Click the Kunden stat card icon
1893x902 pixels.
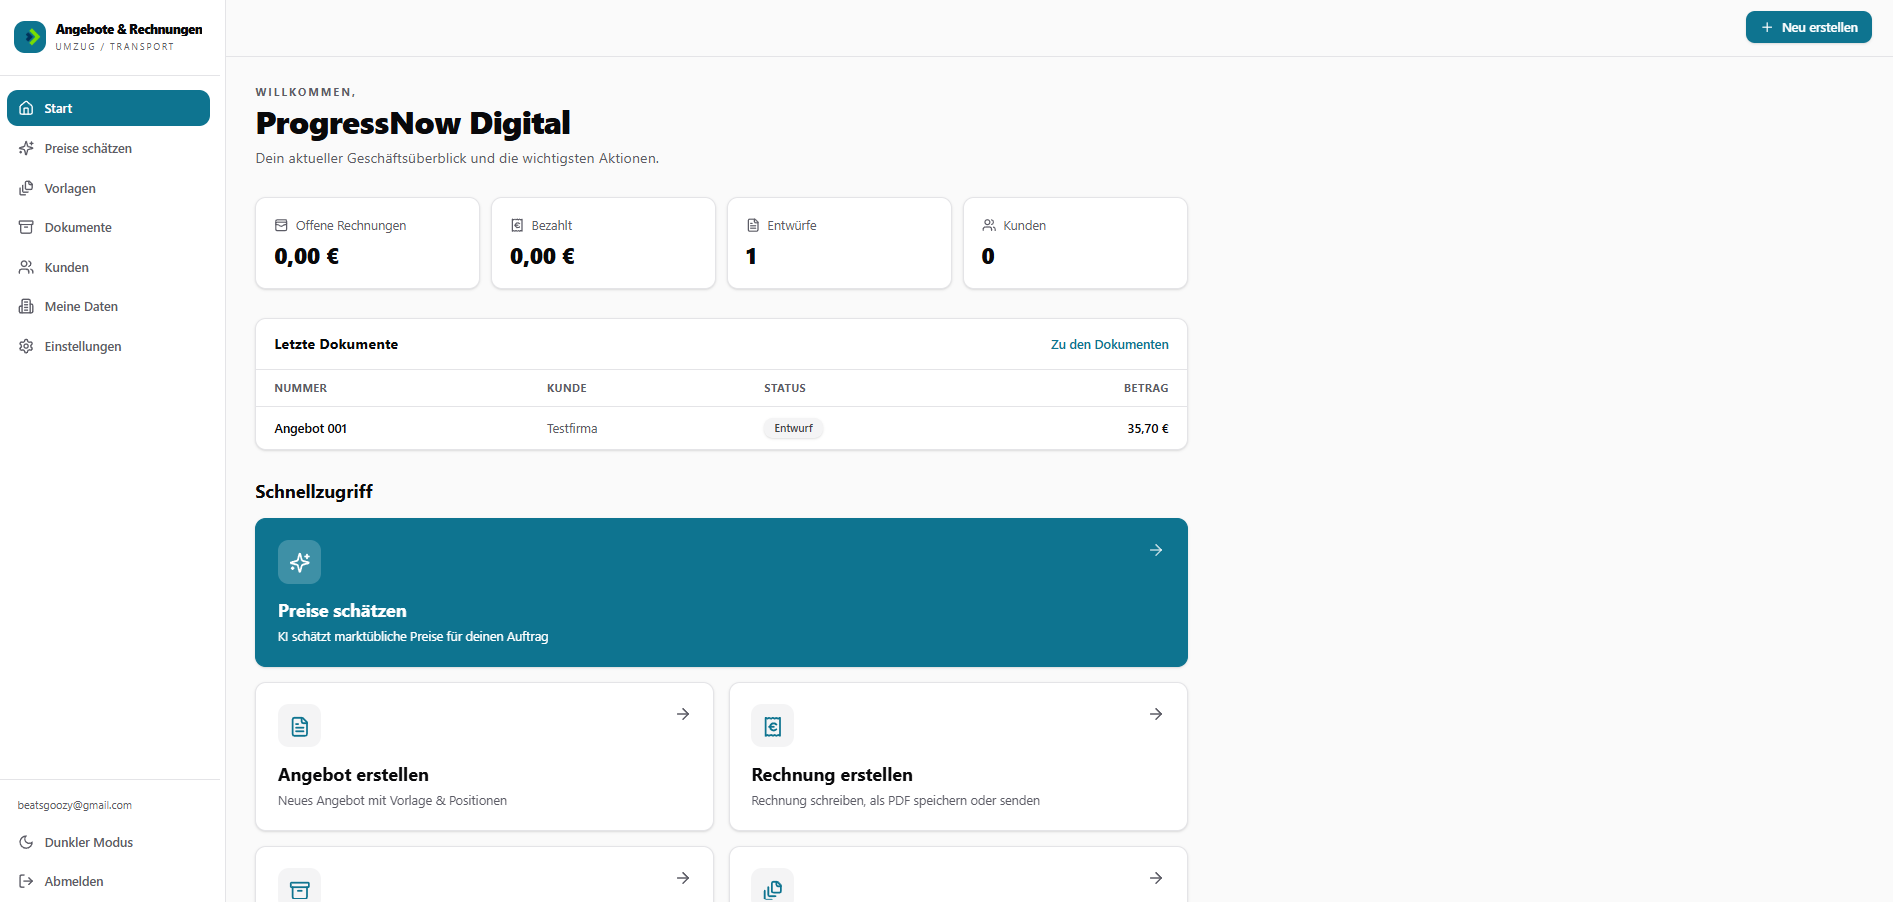[x=989, y=225]
